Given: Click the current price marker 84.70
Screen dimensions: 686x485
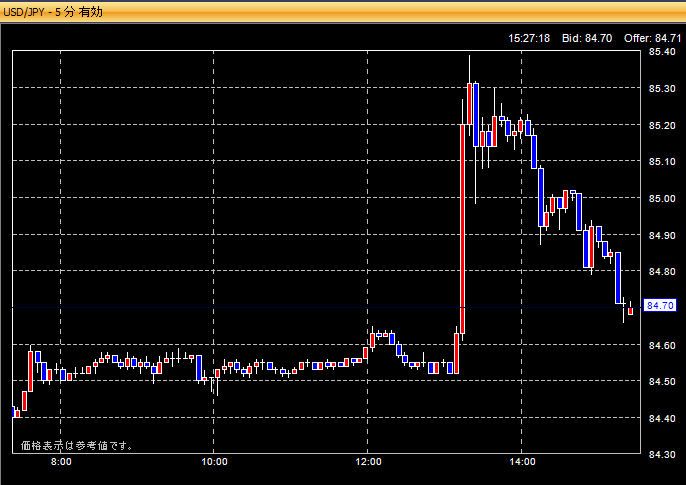Looking at the screenshot, I should pyautogui.click(x=662, y=305).
